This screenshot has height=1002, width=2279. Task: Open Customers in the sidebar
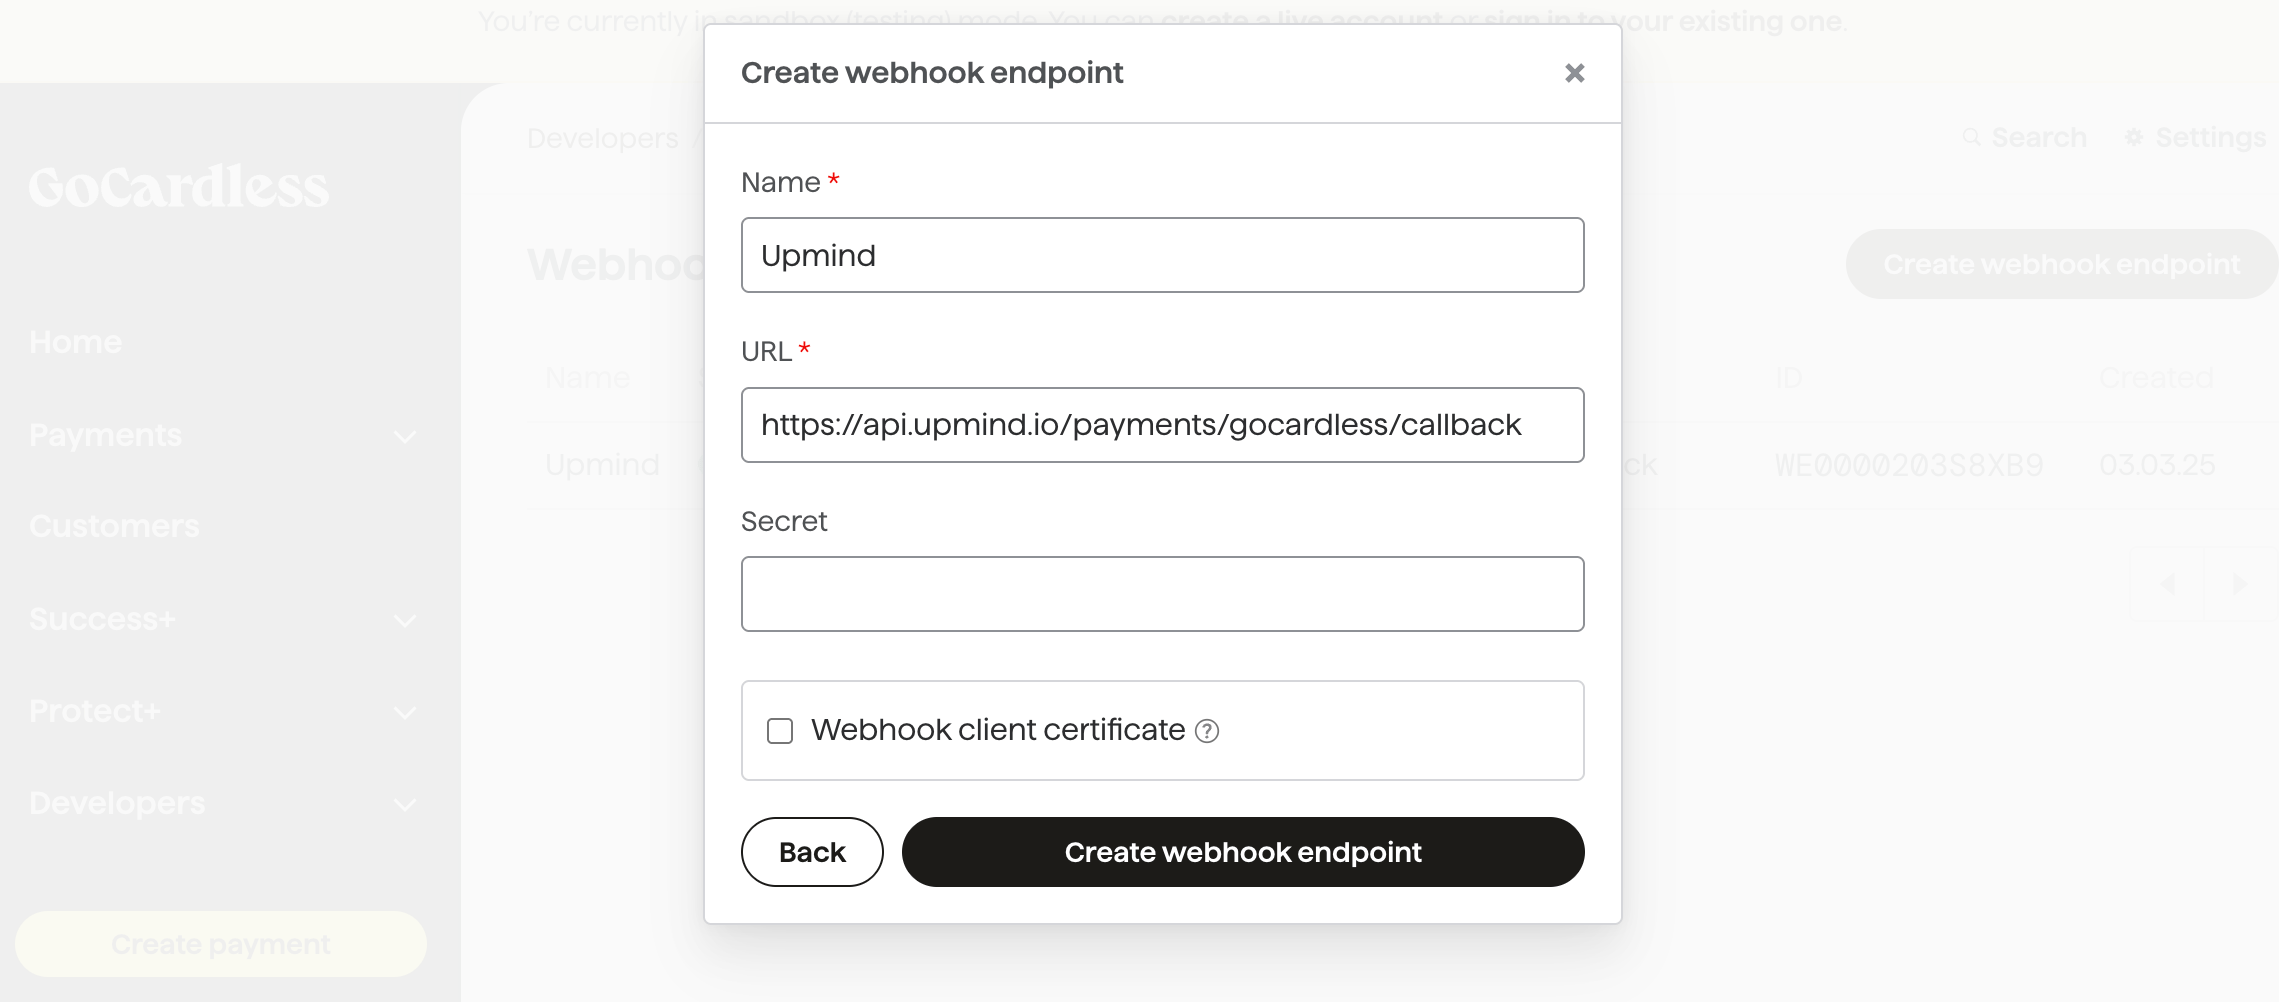pos(114,527)
